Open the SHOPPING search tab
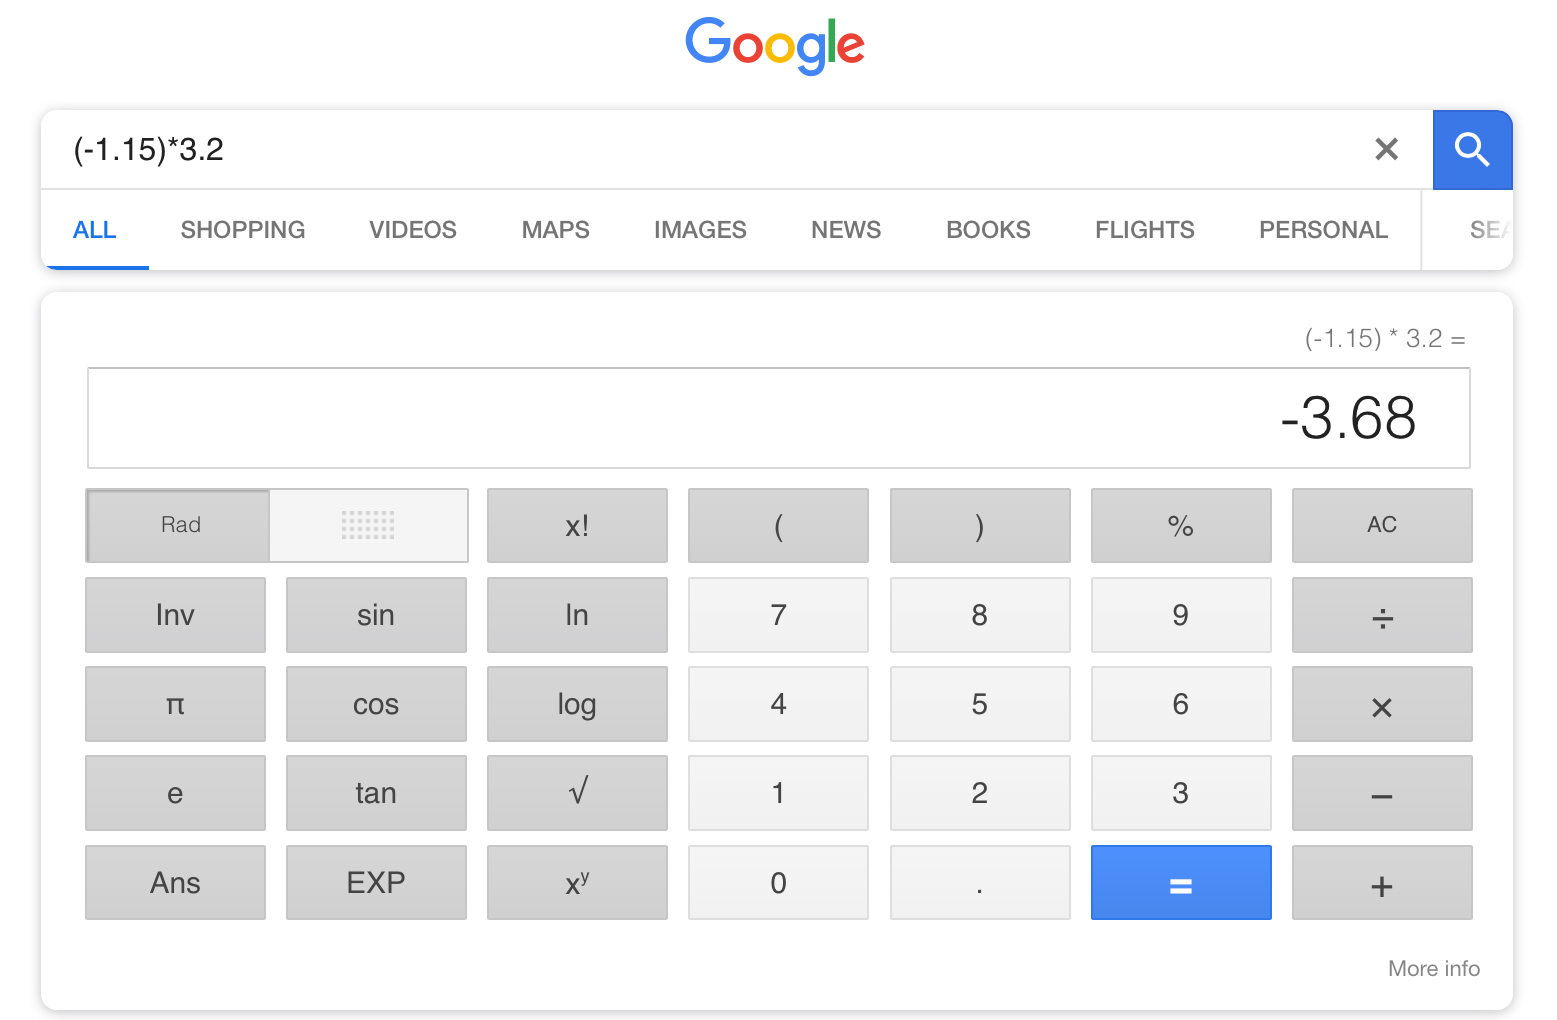This screenshot has width=1557, height=1020. click(x=243, y=230)
